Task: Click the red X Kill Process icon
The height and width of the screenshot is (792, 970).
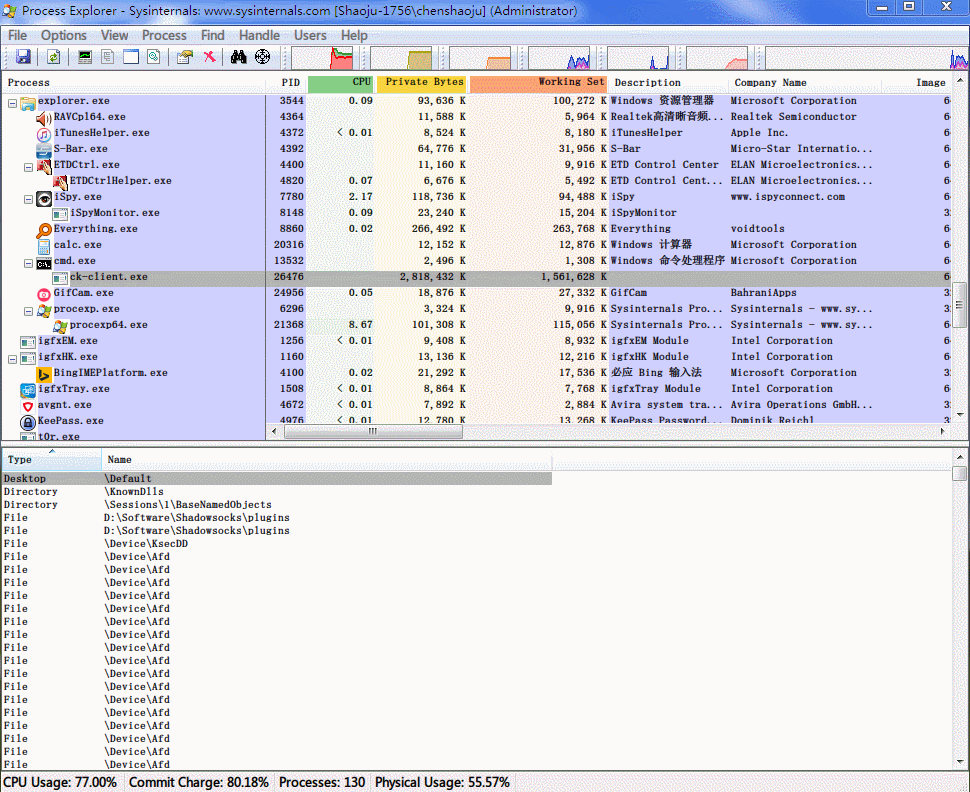Action: click(x=210, y=57)
